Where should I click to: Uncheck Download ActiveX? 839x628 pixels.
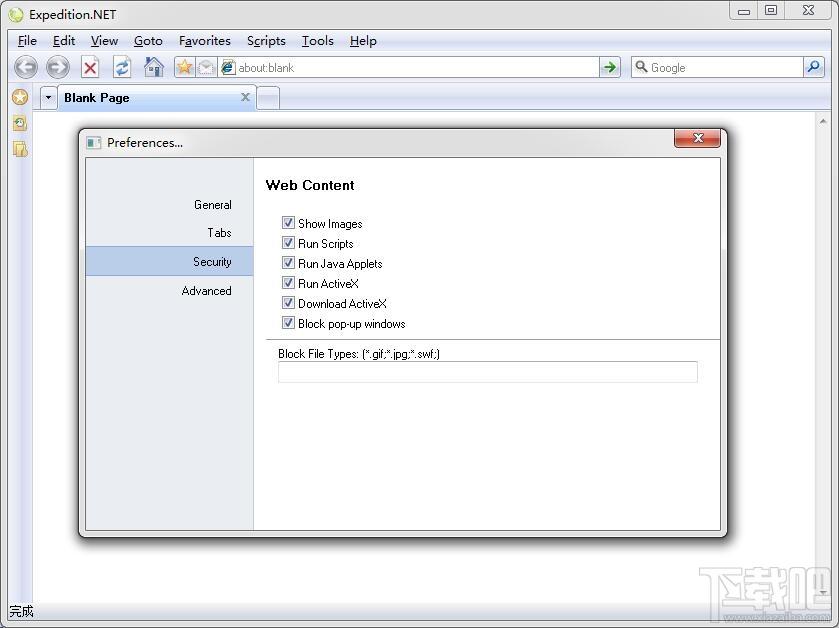pyautogui.click(x=288, y=303)
